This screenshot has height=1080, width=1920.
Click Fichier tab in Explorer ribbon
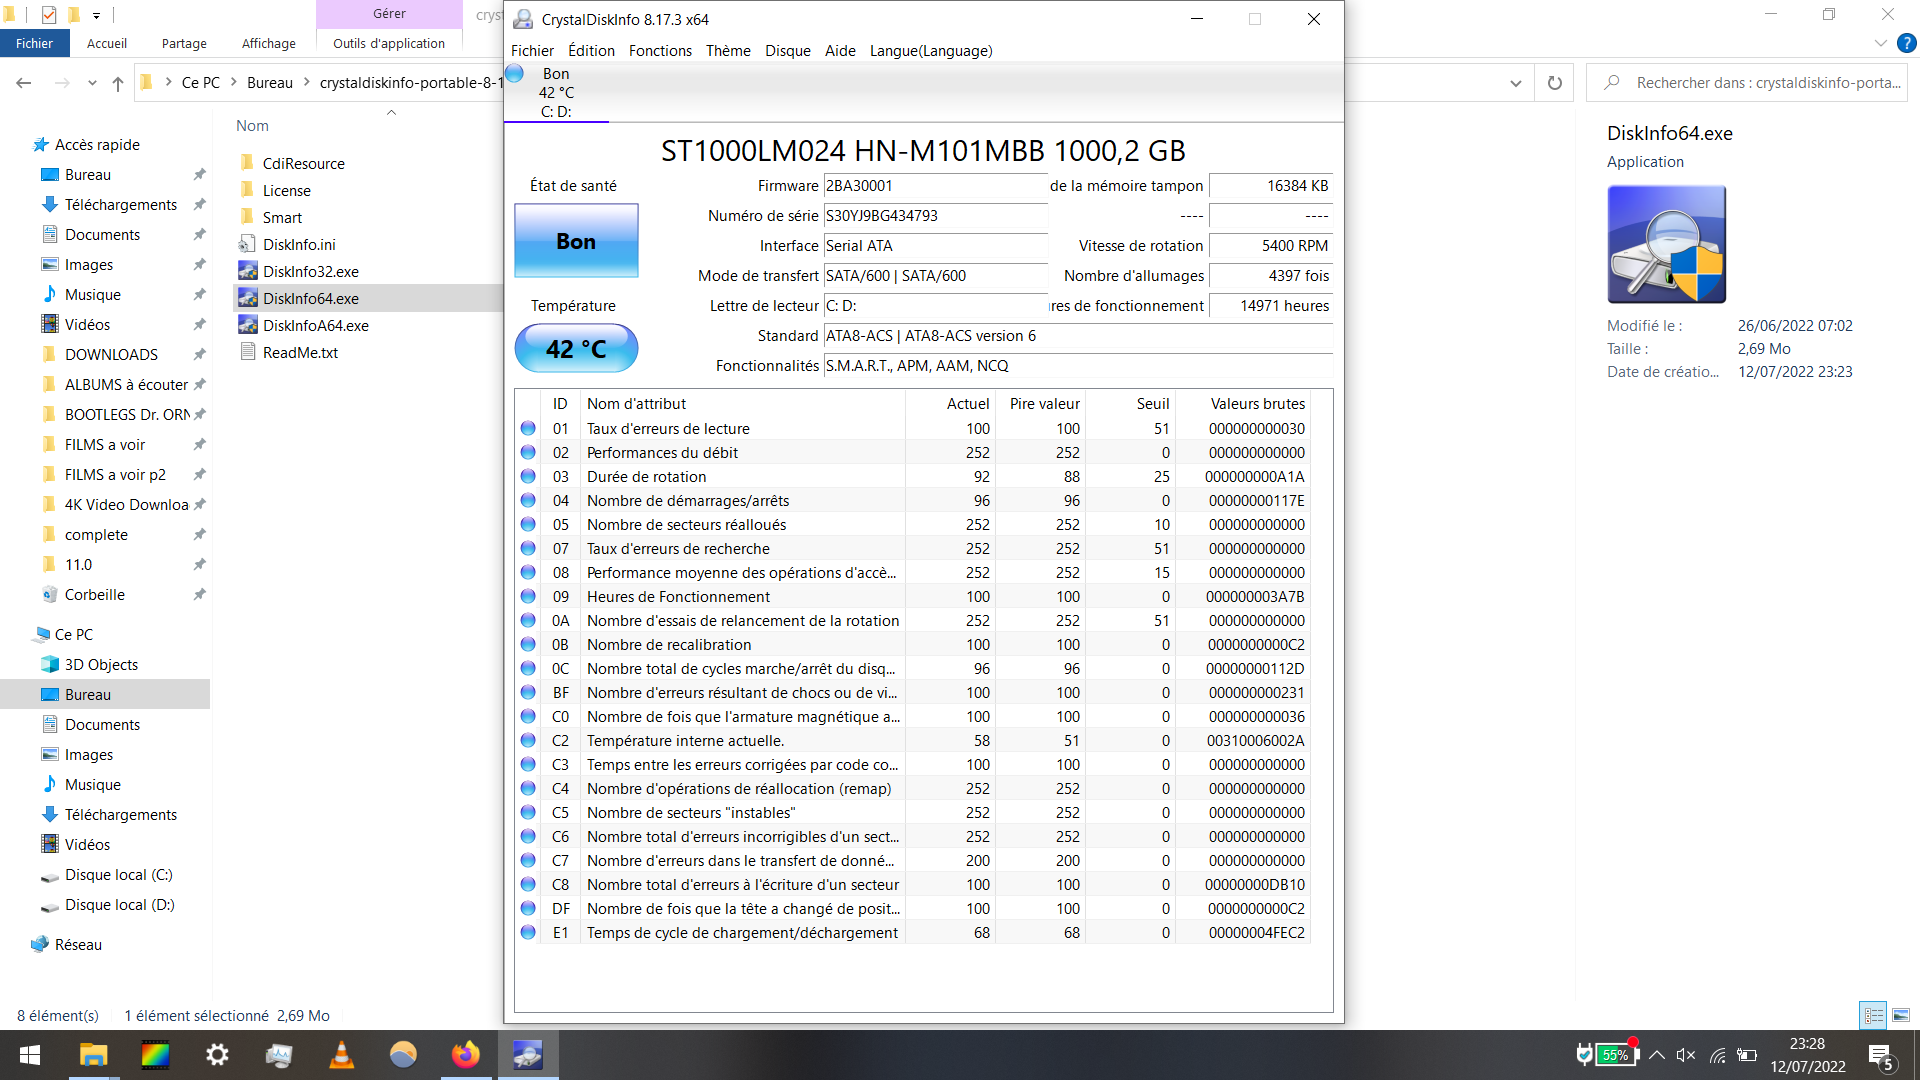[34, 43]
